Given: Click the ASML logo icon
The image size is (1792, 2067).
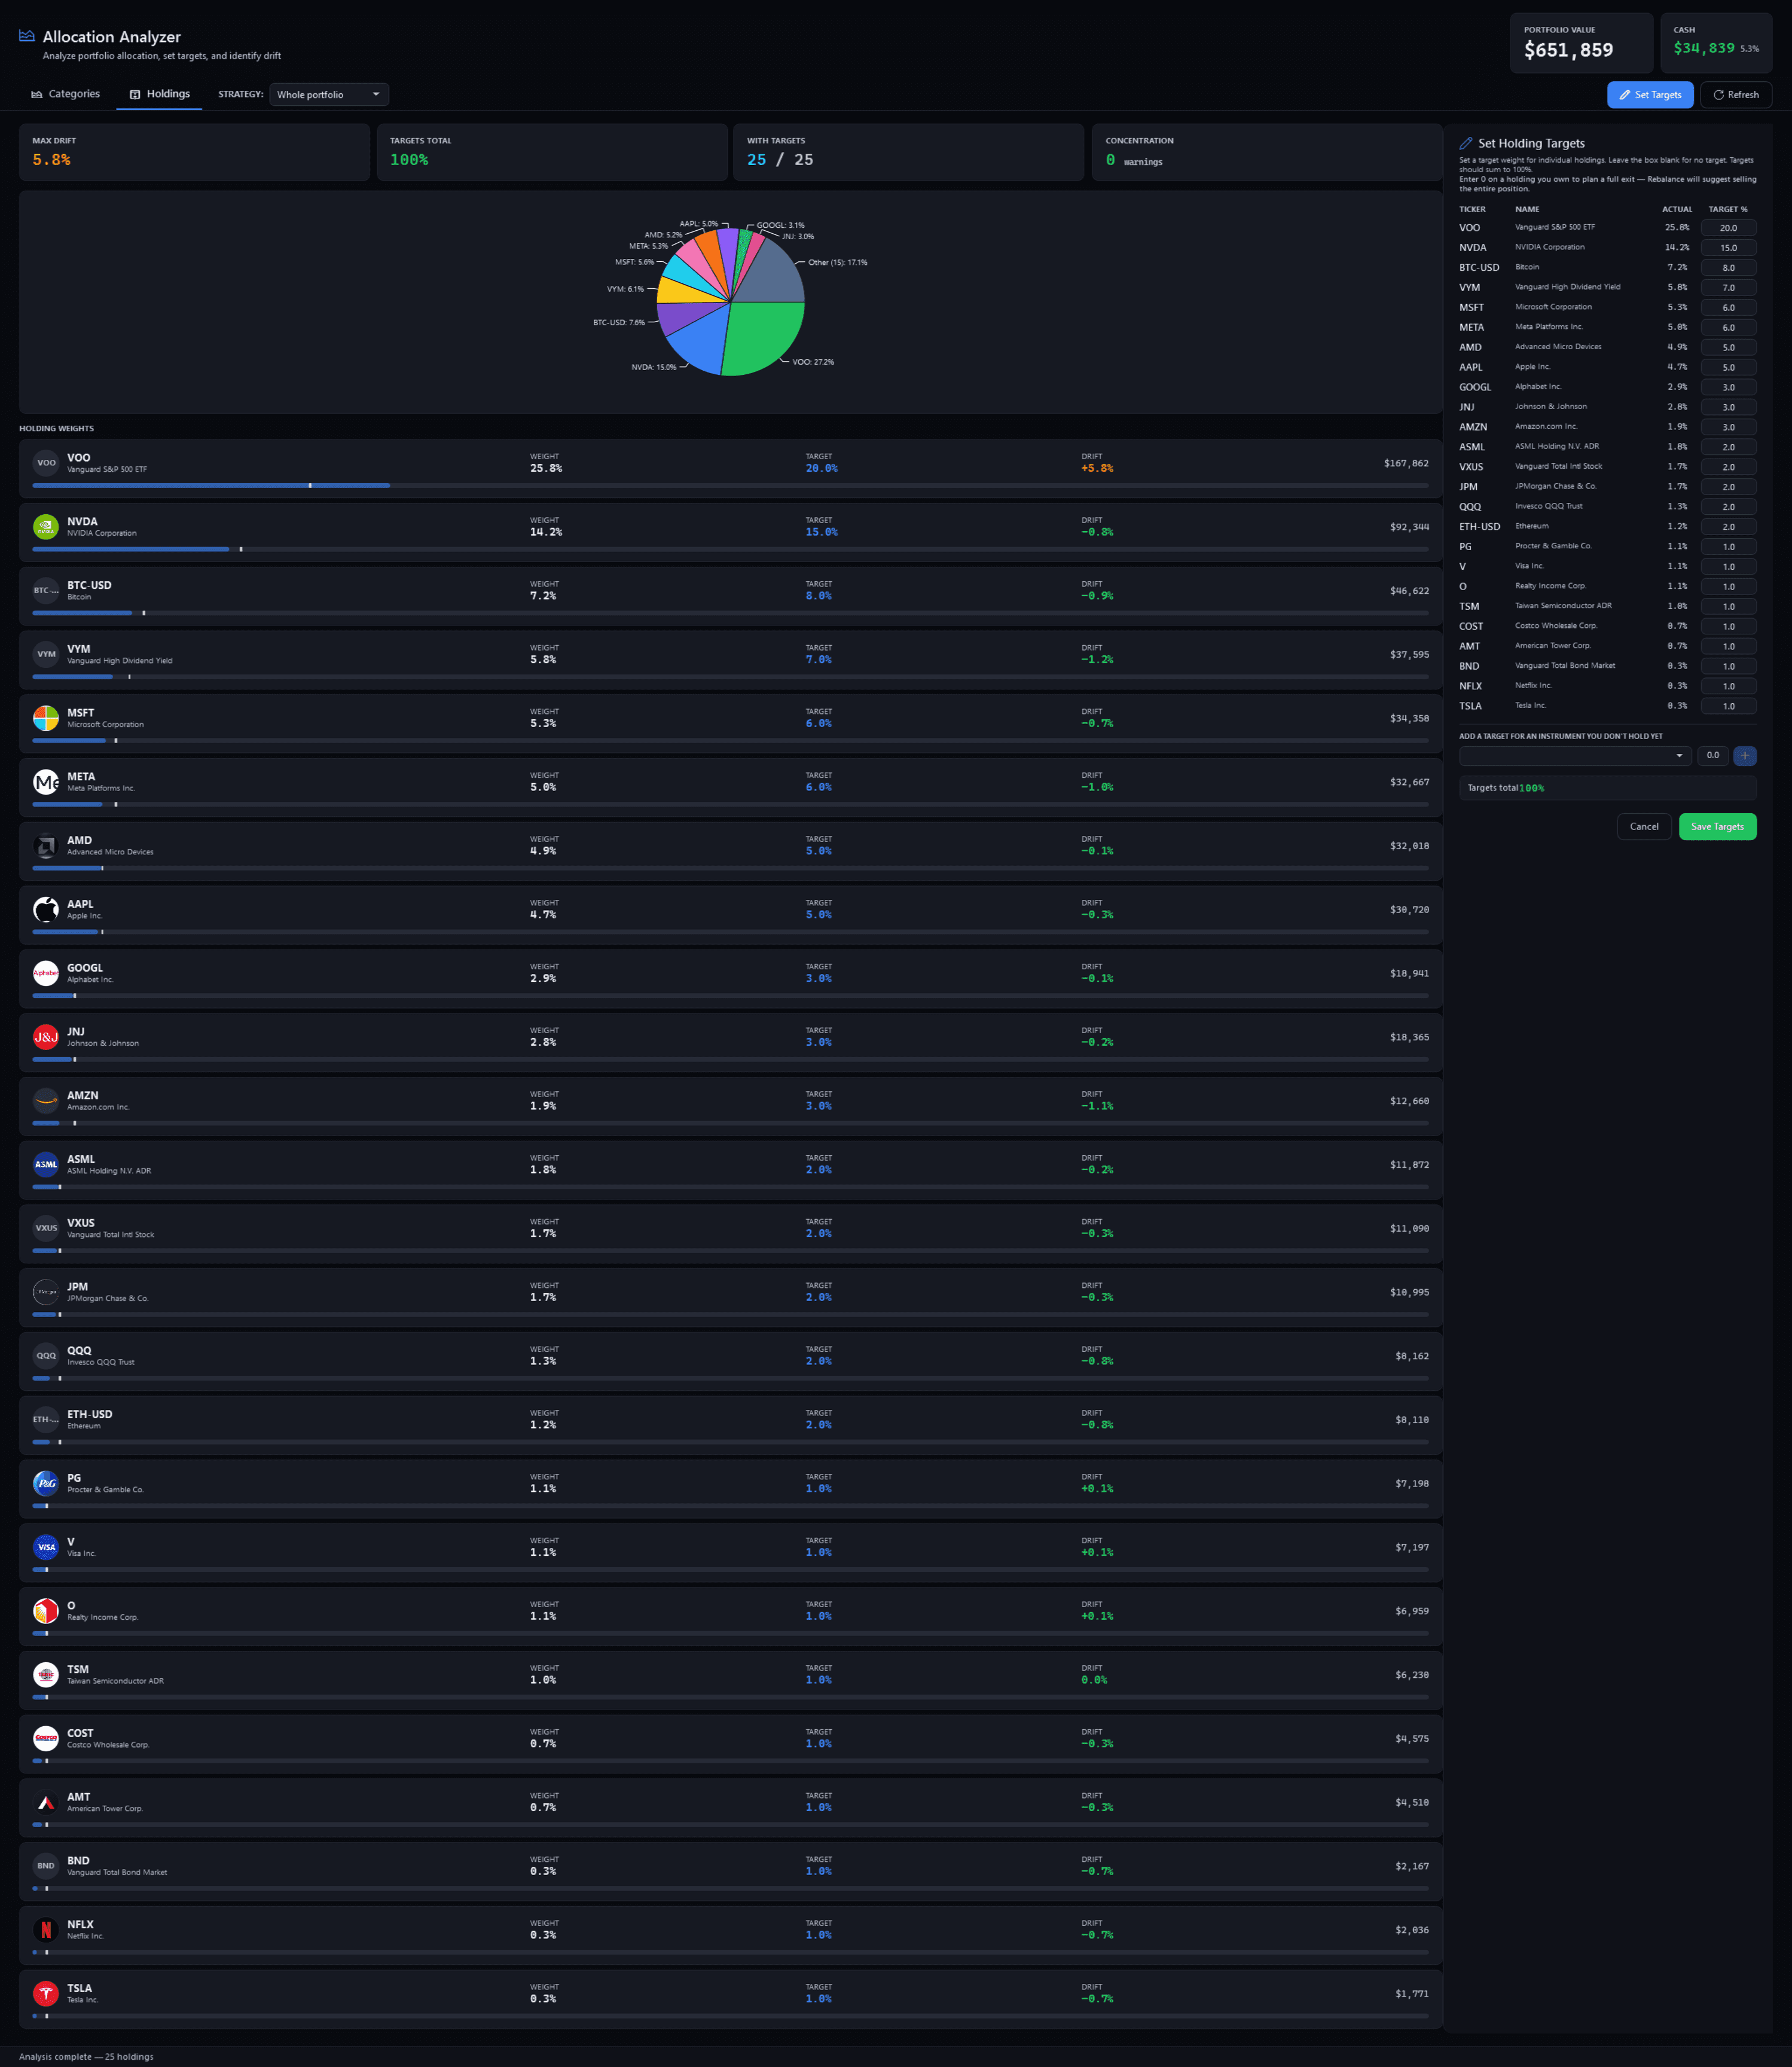Looking at the screenshot, I should (x=46, y=1164).
